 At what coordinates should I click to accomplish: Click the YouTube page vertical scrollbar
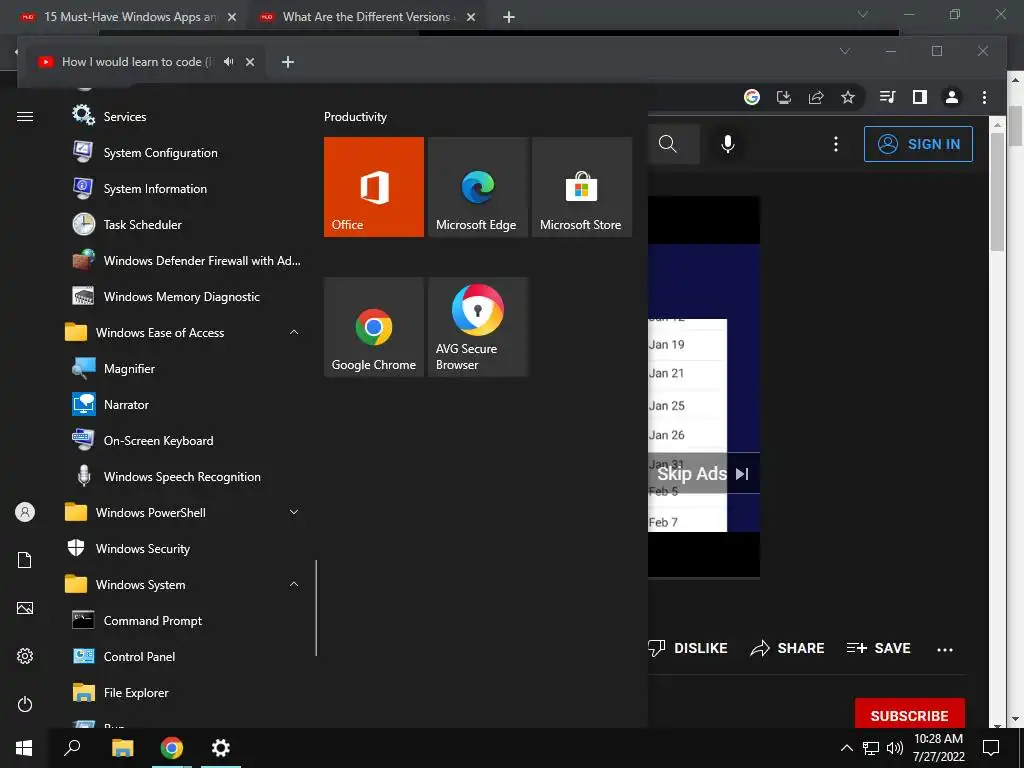997,192
